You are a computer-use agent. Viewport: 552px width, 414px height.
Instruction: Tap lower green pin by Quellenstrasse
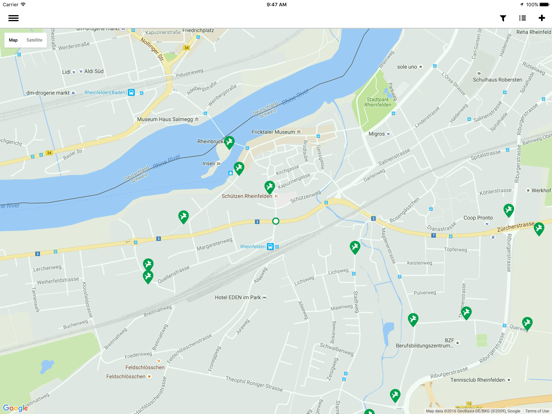pyautogui.click(x=148, y=277)
